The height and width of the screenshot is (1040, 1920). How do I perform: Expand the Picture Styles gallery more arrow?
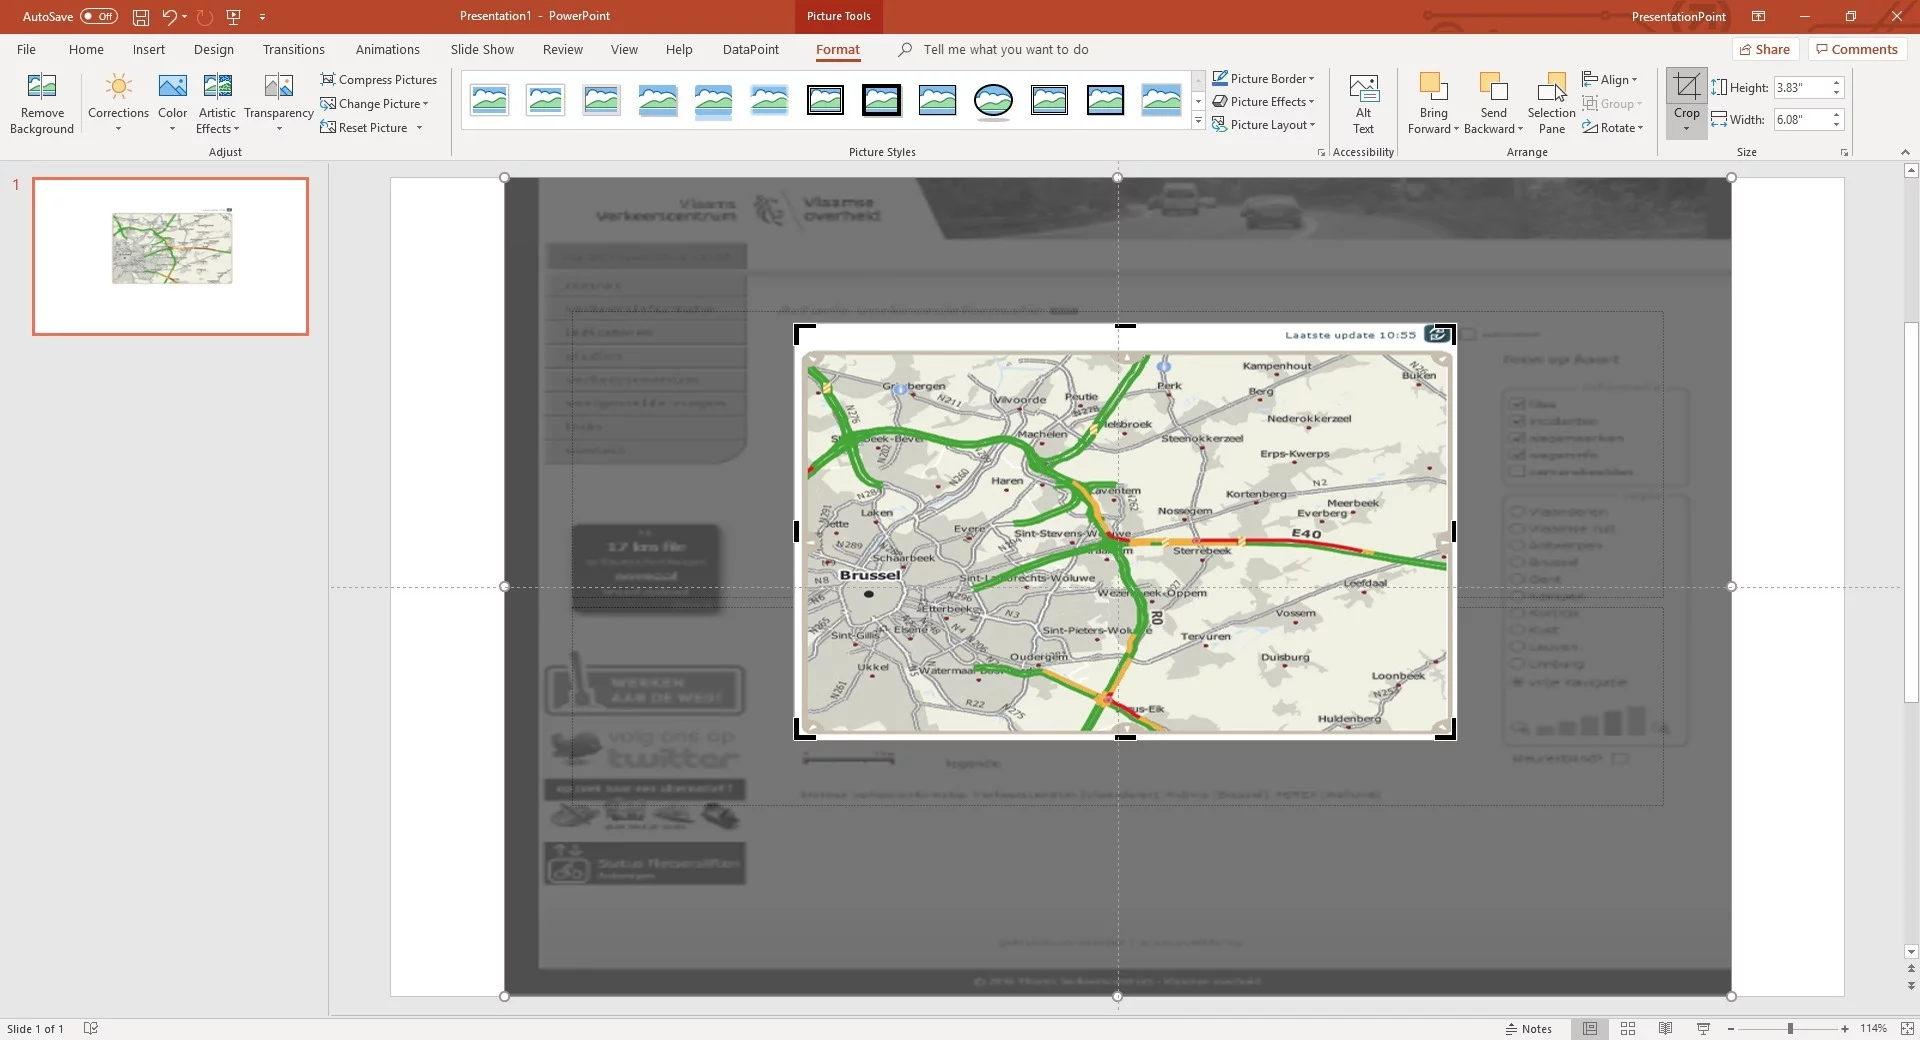(x=1198, y=121)
